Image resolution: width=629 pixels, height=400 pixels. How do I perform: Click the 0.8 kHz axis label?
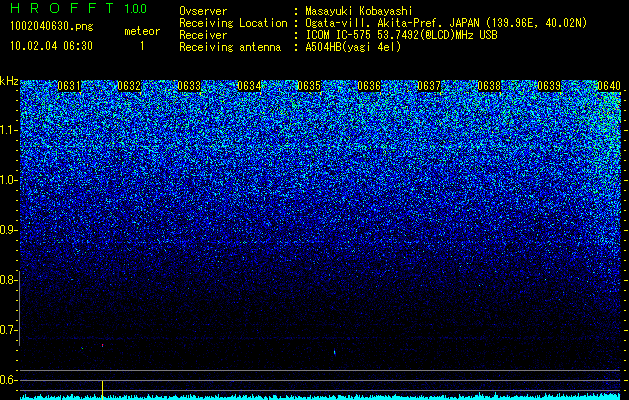8,280
